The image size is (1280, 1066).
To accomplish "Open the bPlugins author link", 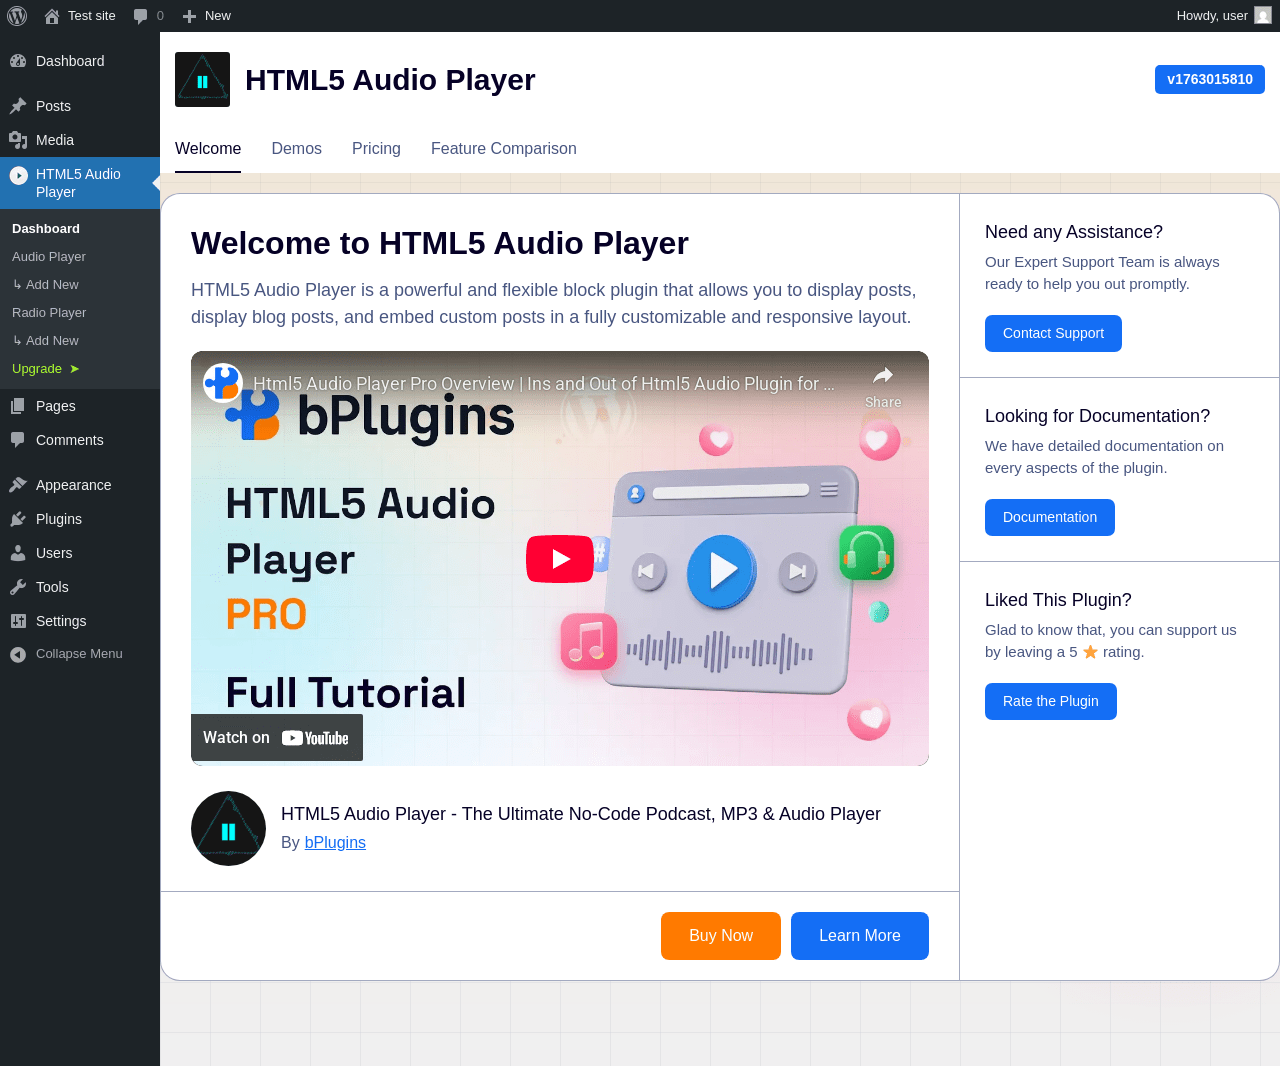I will click(x=335, y=843).
